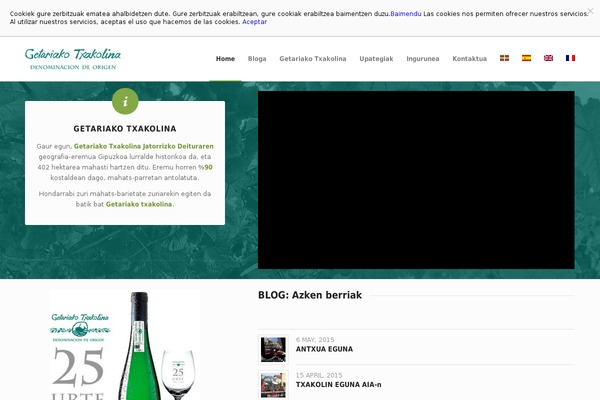Screen dimensions: 600x400
Task: Click the TXAKOLIN EGUNA AIA-n thumbnail
Action: [x=273, y=385]
